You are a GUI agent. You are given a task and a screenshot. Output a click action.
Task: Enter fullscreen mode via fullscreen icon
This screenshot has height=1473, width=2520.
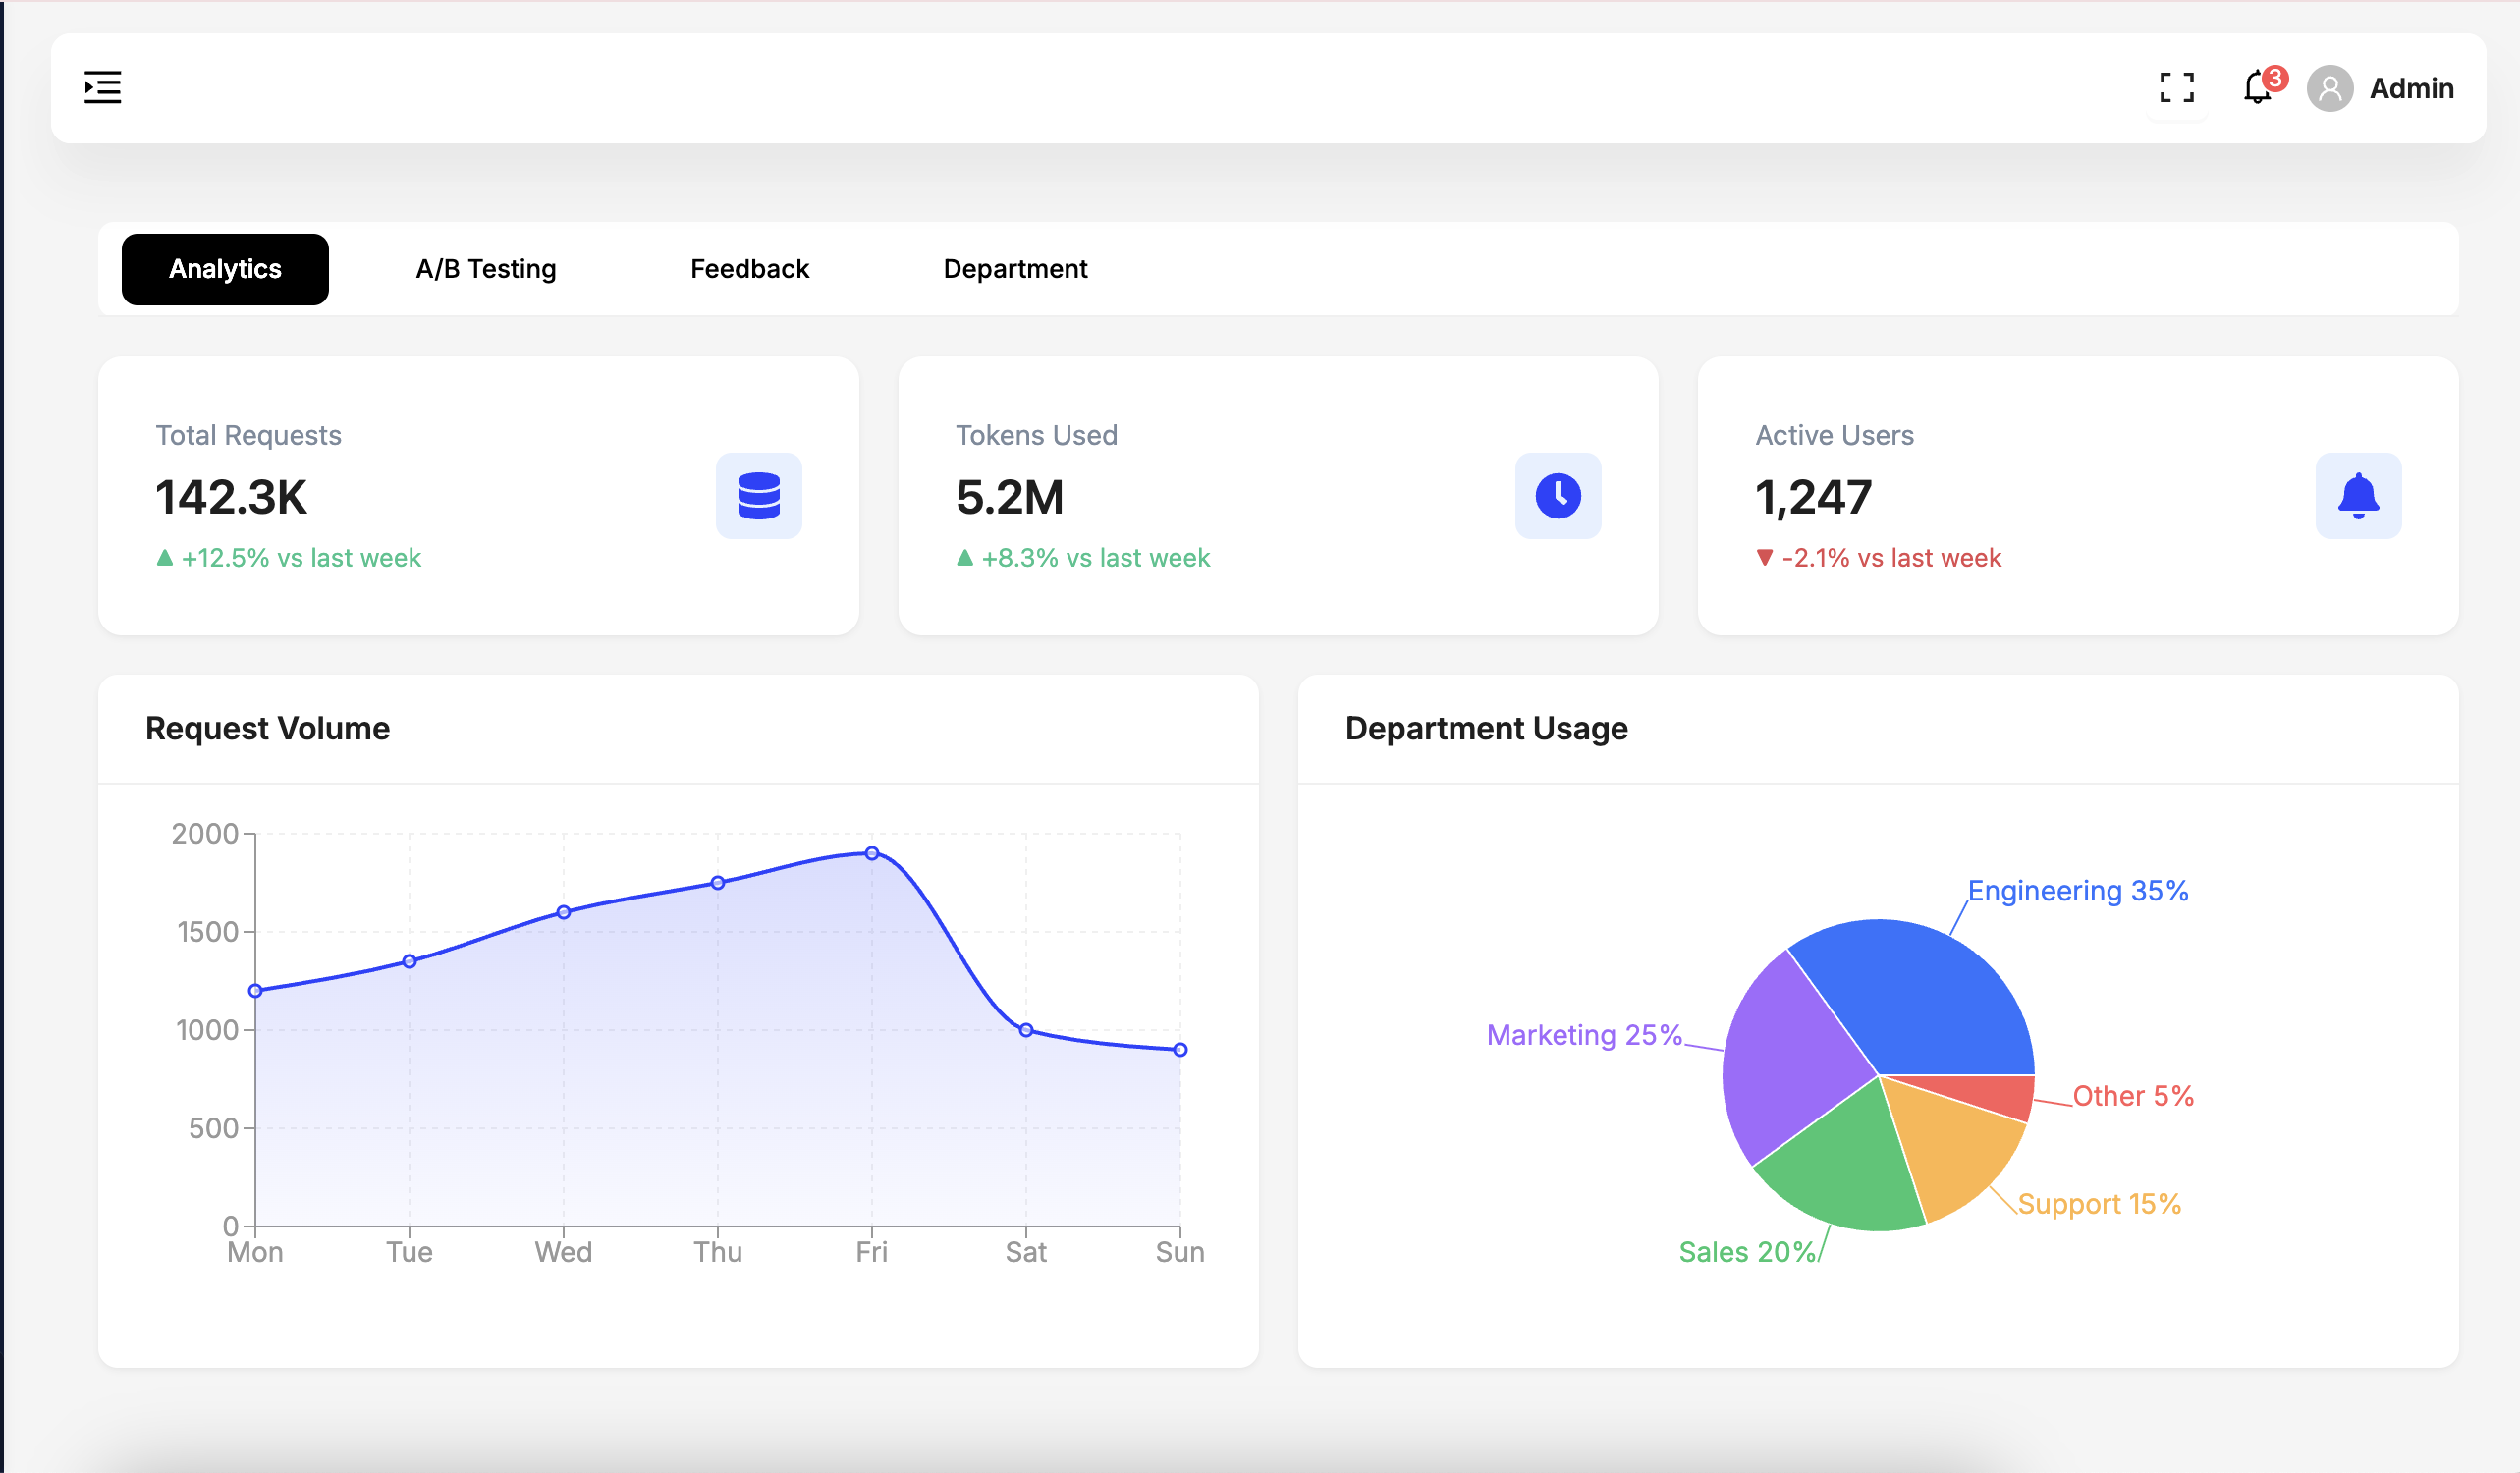point(2176,88)
